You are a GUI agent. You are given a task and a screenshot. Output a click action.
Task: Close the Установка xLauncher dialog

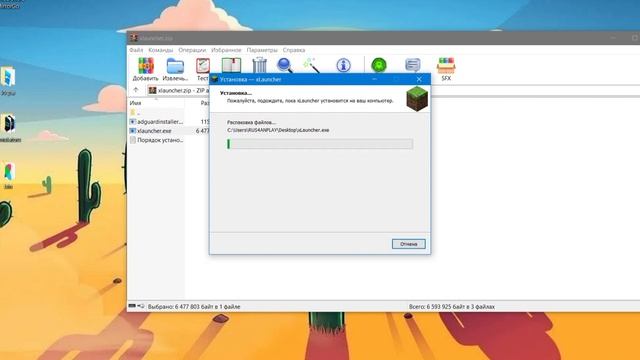[419, 79]
